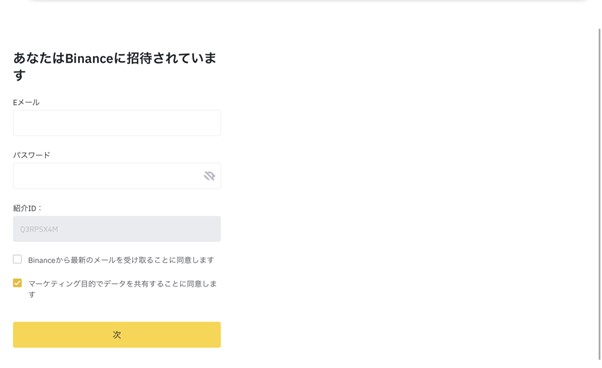Screen dimensions: 602x368
Task: Toggle password visibility eye icon
Action: click(x=209, y=176)
